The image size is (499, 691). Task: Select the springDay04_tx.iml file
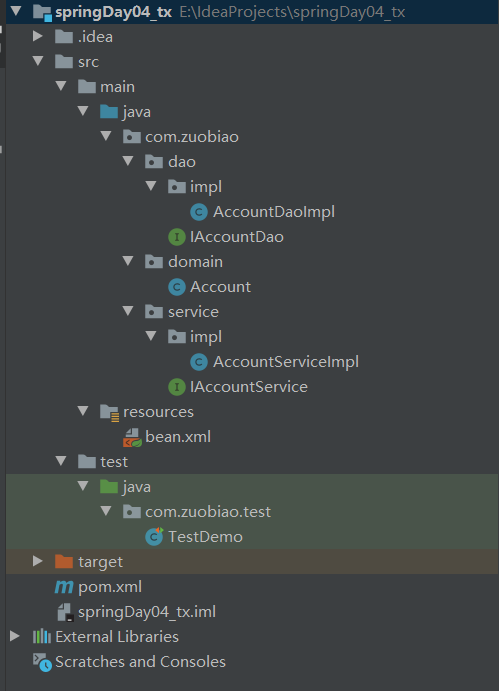(x=137, y=612)
